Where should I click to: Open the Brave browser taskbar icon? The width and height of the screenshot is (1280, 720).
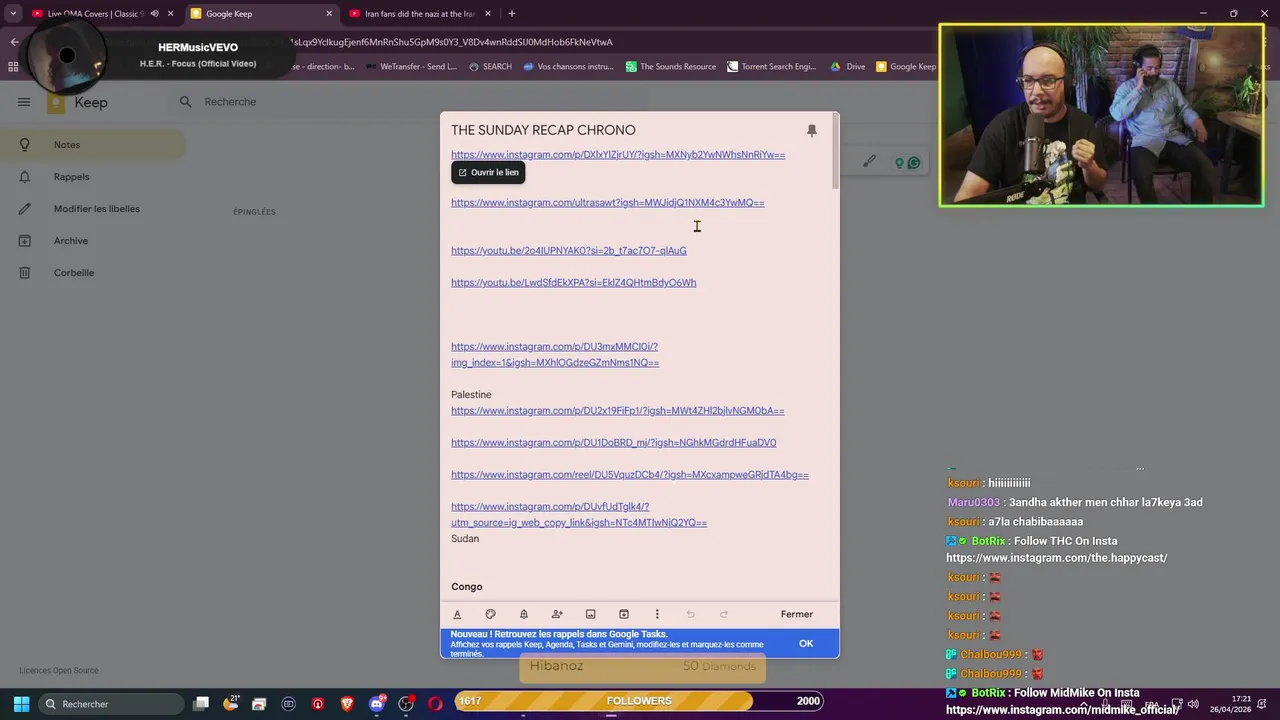click(347, 704)
